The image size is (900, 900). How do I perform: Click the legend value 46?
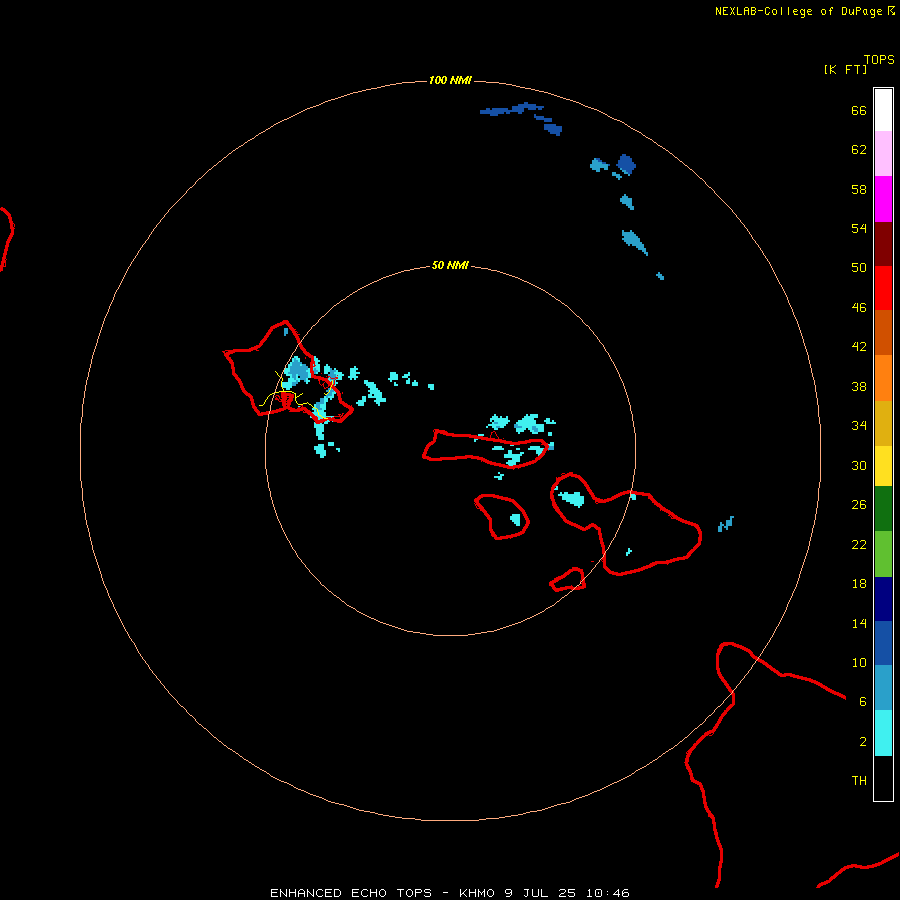[x=859, y=308]
